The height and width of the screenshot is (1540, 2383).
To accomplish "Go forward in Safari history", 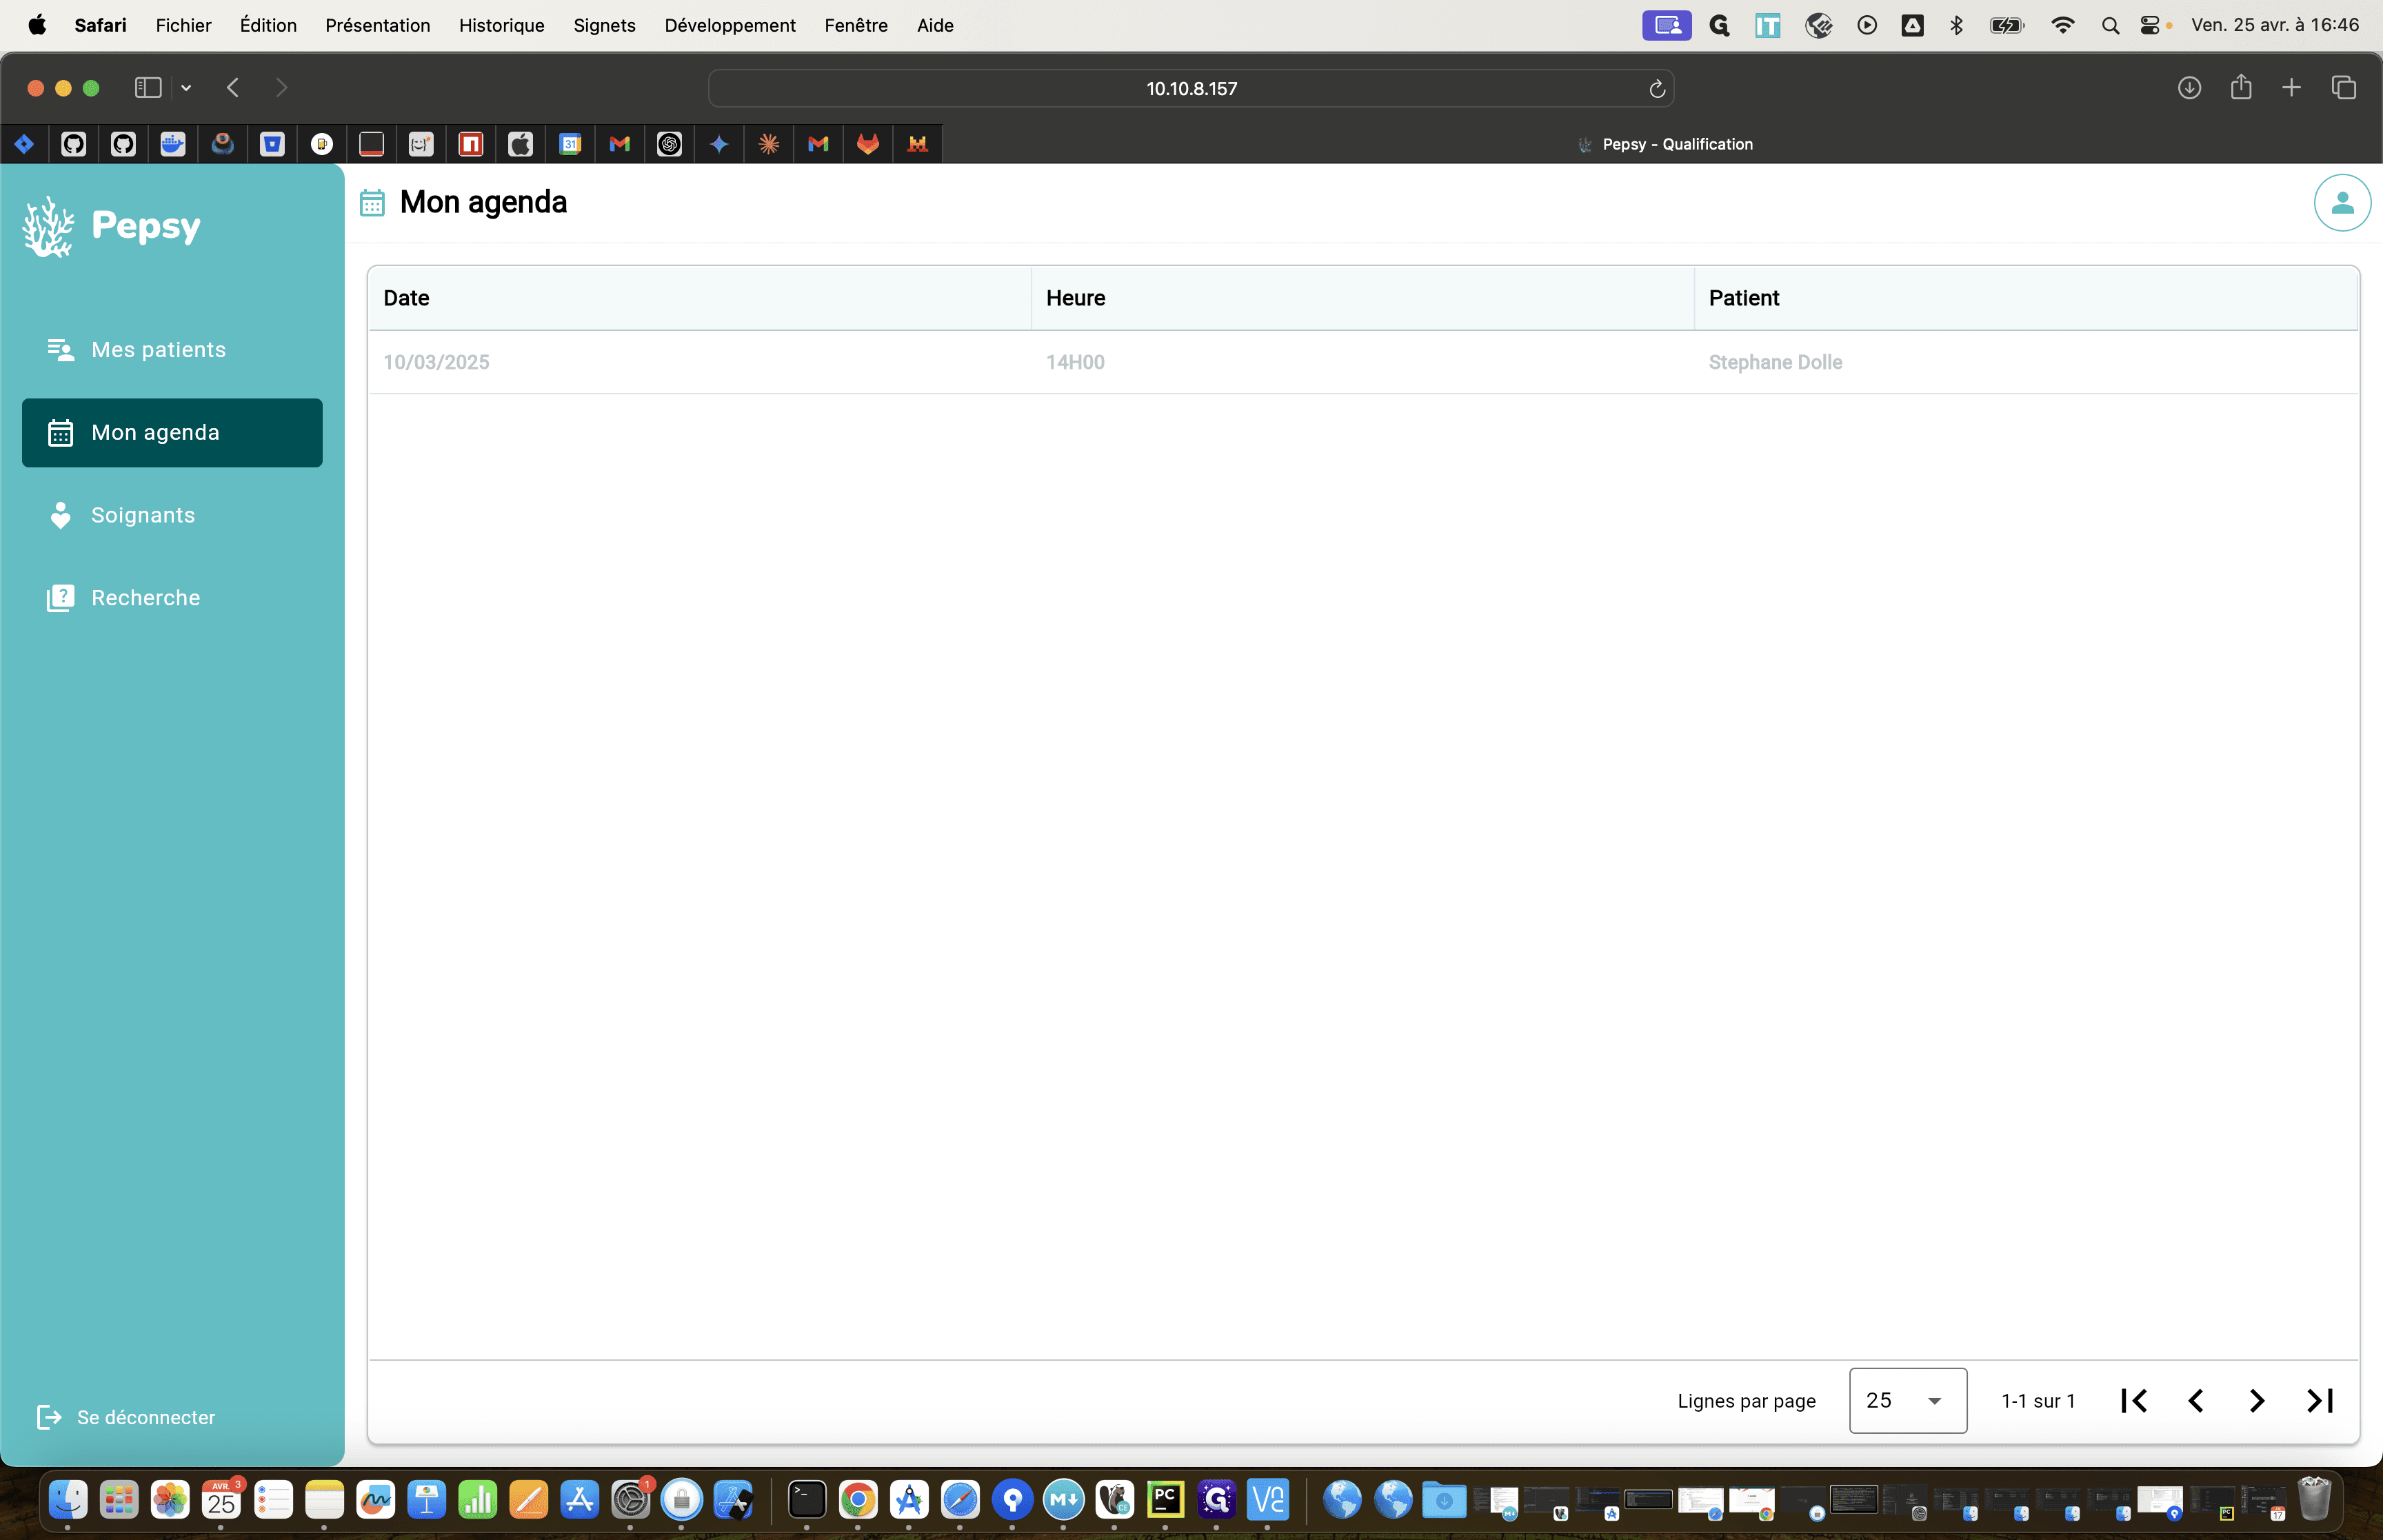I will [281, 88].
